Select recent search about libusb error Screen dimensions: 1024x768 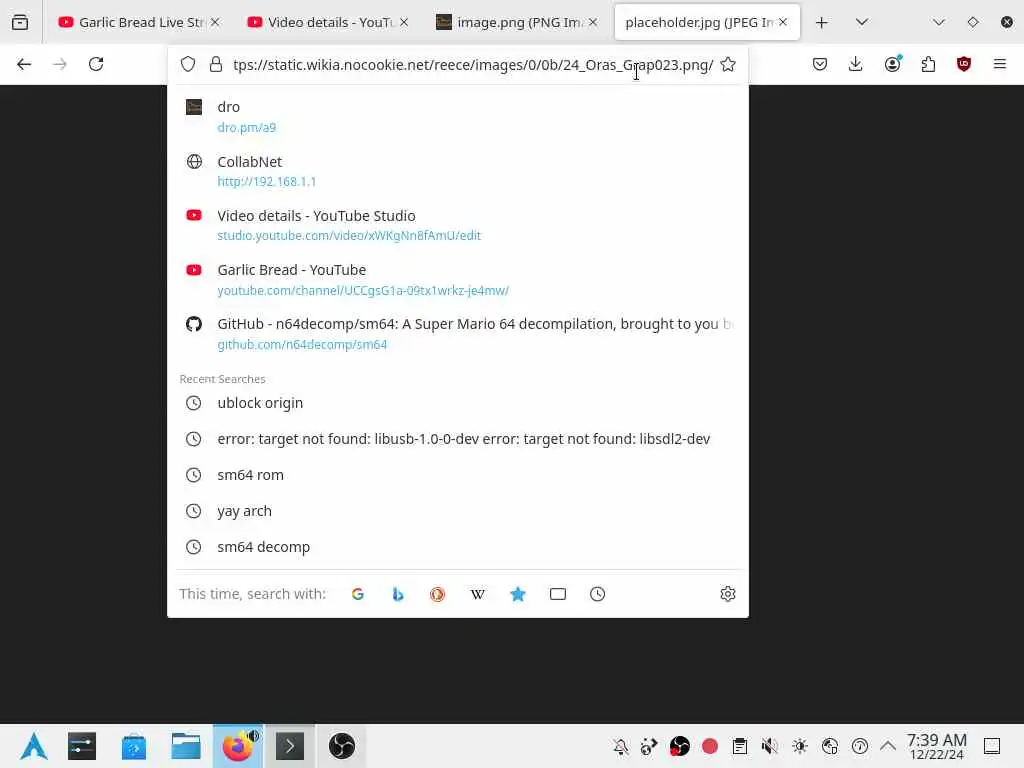pyautogui.click(x=458, y=439)
